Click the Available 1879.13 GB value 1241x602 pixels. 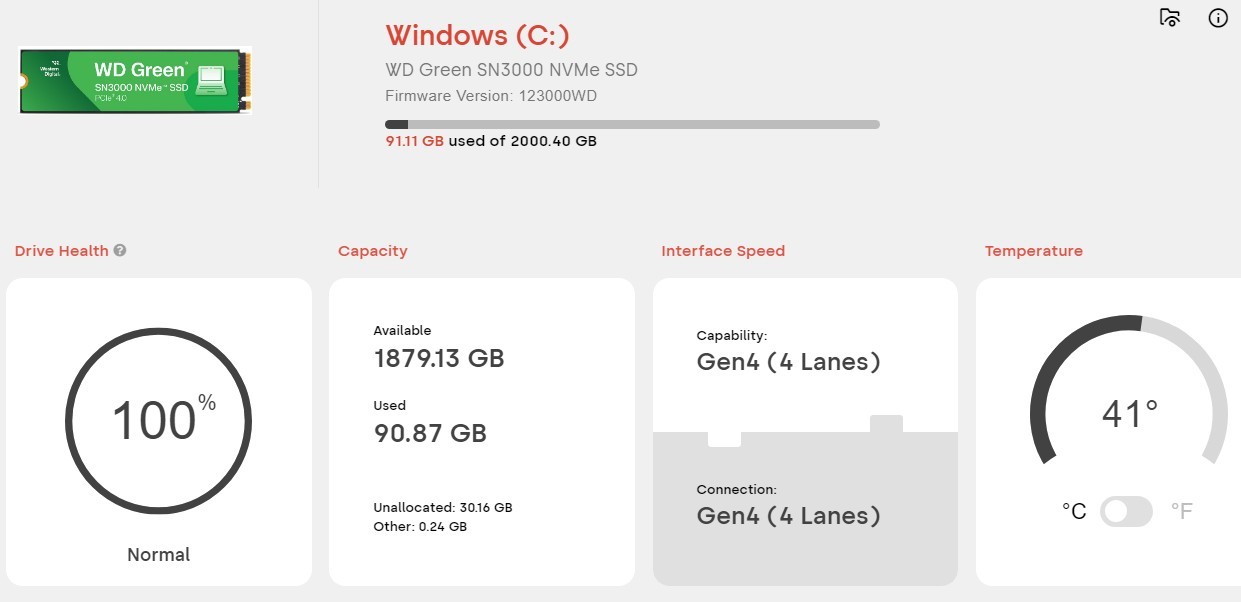click(x=439, y=358)
